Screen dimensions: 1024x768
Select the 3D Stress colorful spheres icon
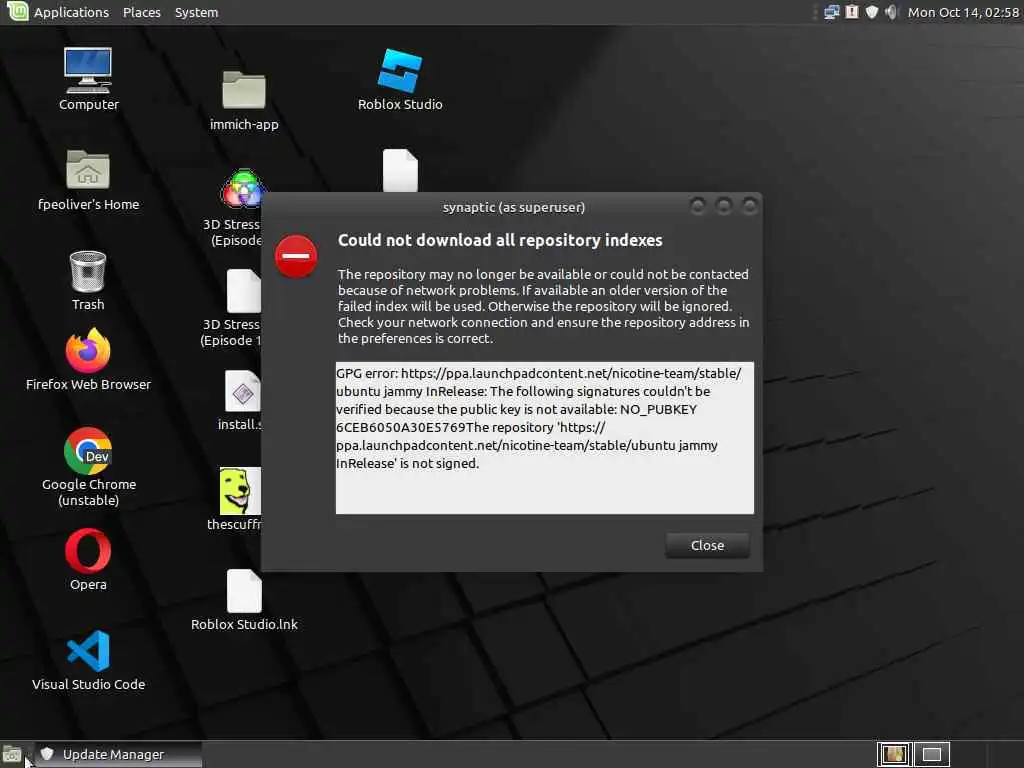click(x=242, y=189)
